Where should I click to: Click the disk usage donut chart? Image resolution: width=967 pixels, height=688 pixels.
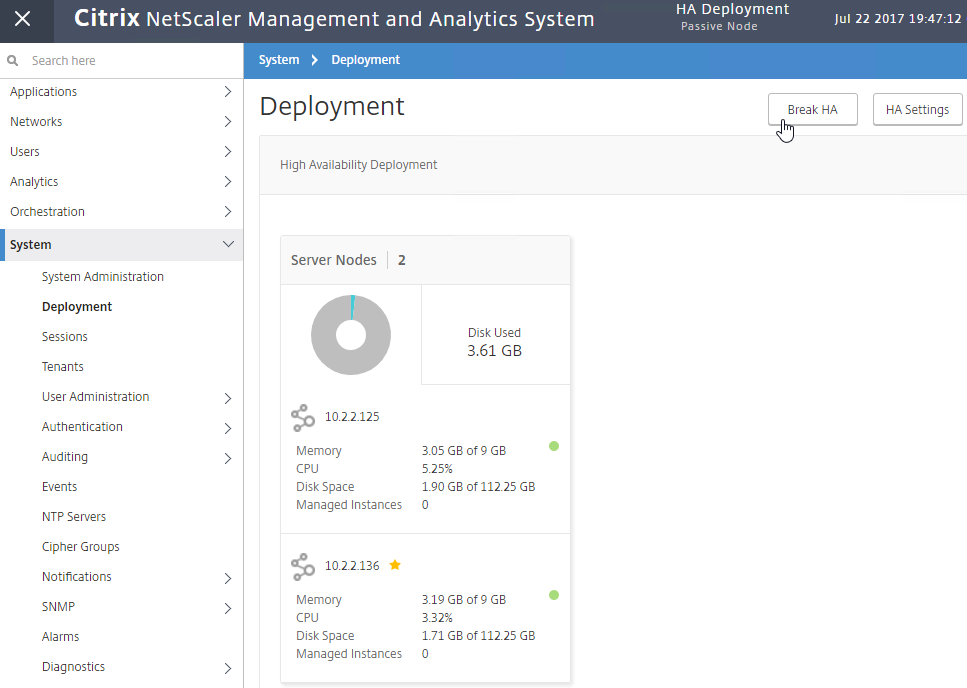(x=351, y=335)
